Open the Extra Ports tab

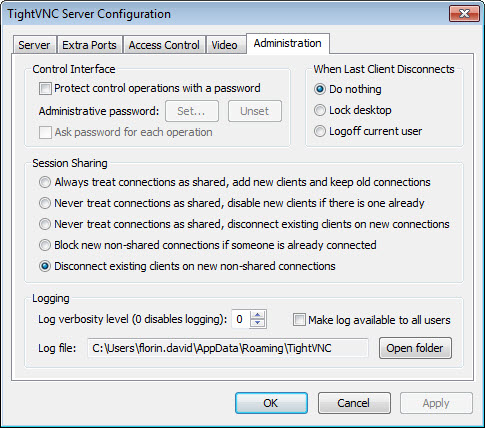(x=89, y=45)
